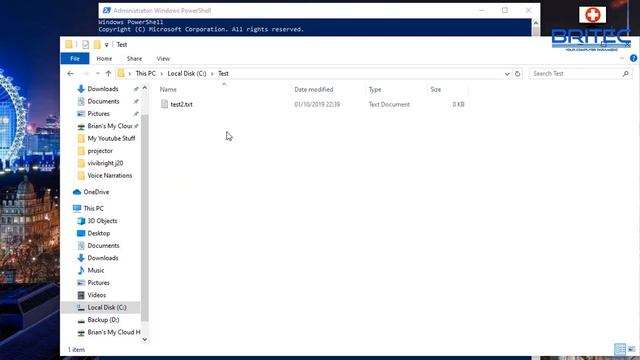Select the test2.txt file

pos(181,104)
